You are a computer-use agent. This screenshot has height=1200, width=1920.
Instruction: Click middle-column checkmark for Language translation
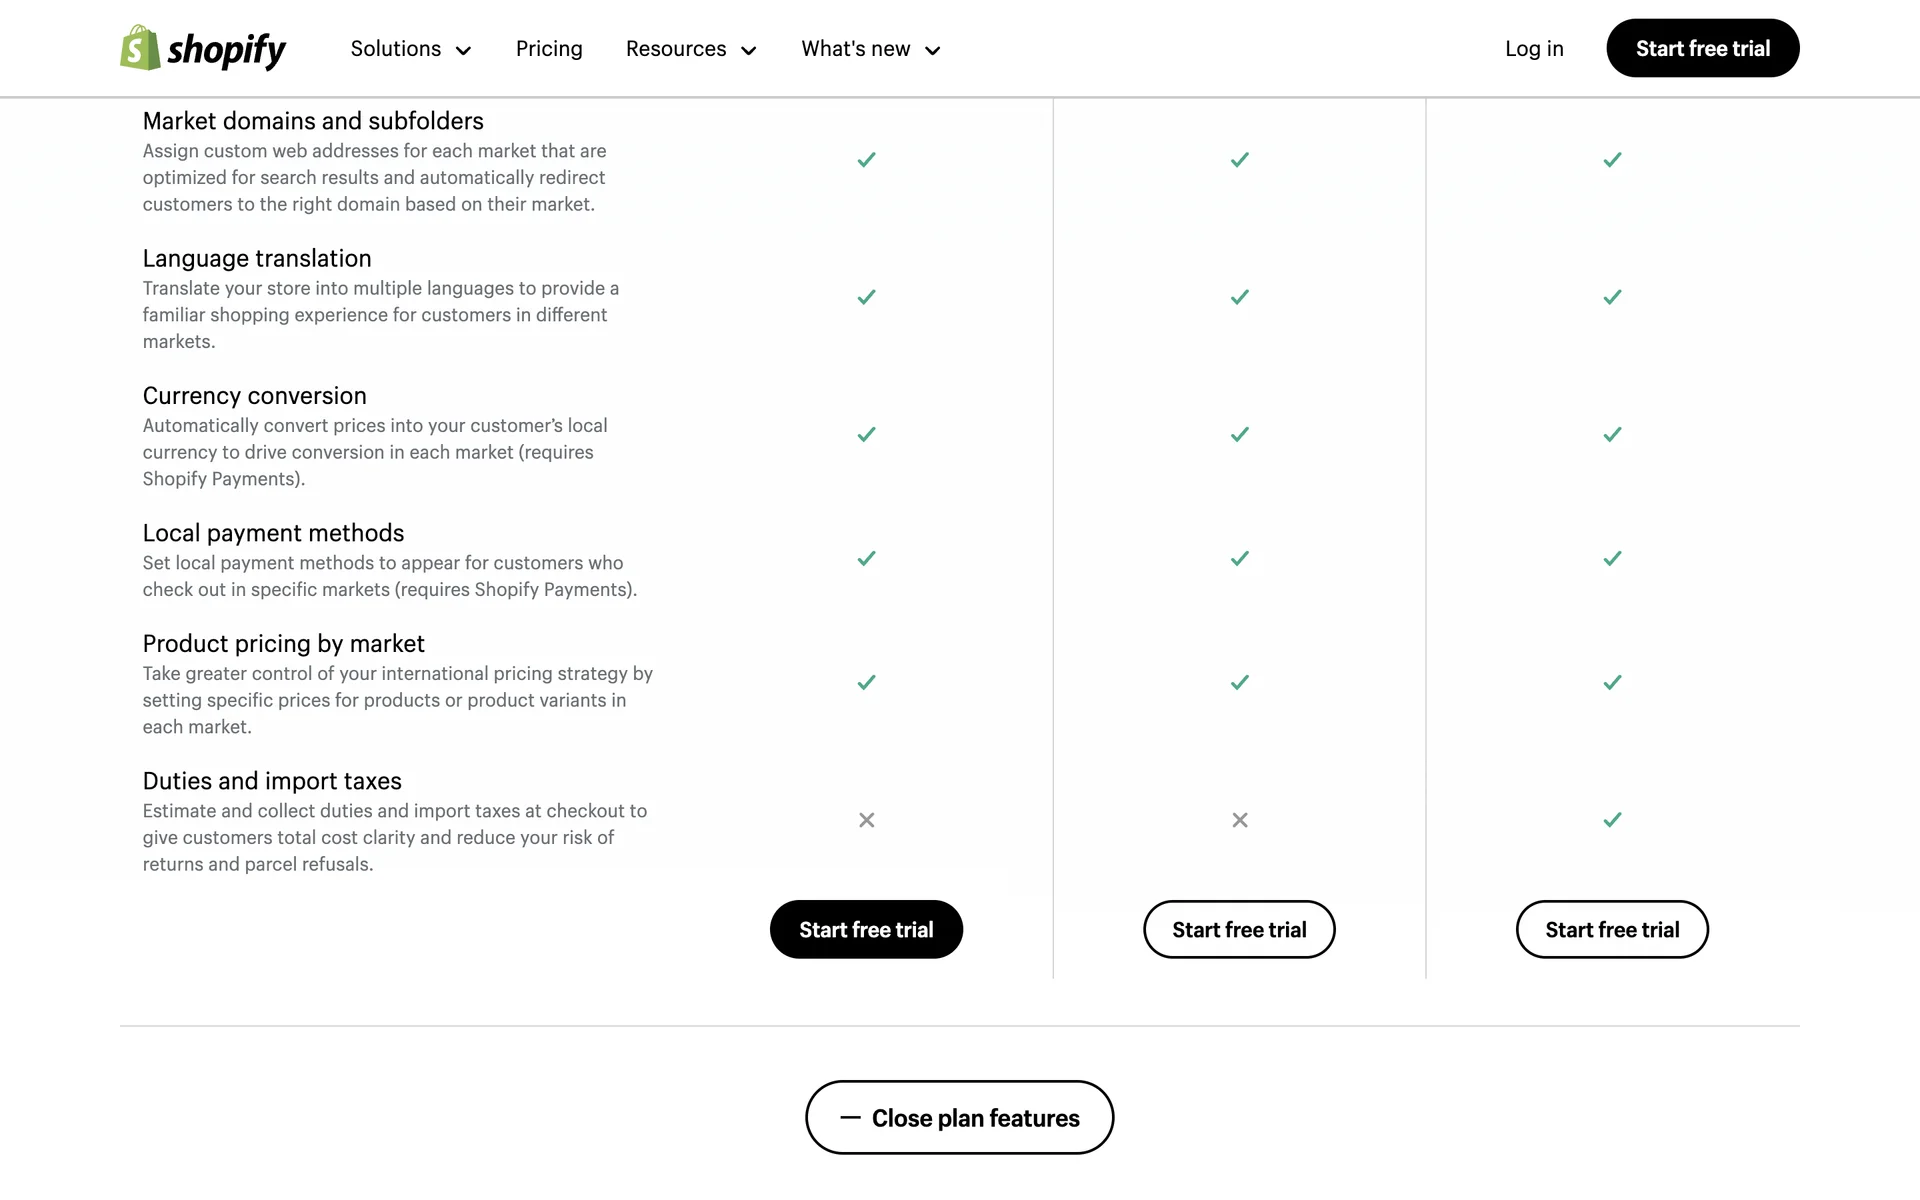pos(1239,297)
